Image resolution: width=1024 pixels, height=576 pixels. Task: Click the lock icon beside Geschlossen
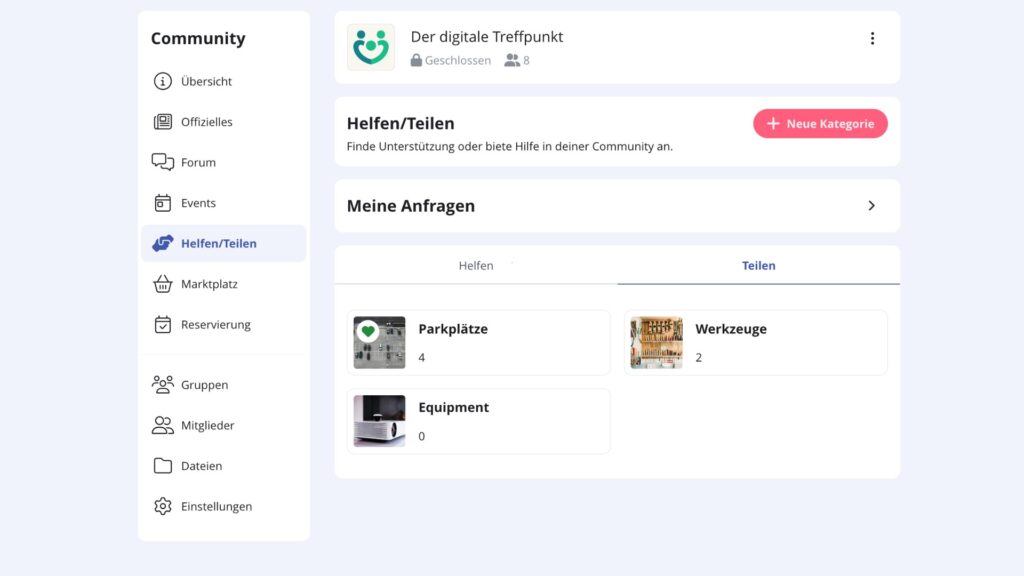click(x=416, y=60)
